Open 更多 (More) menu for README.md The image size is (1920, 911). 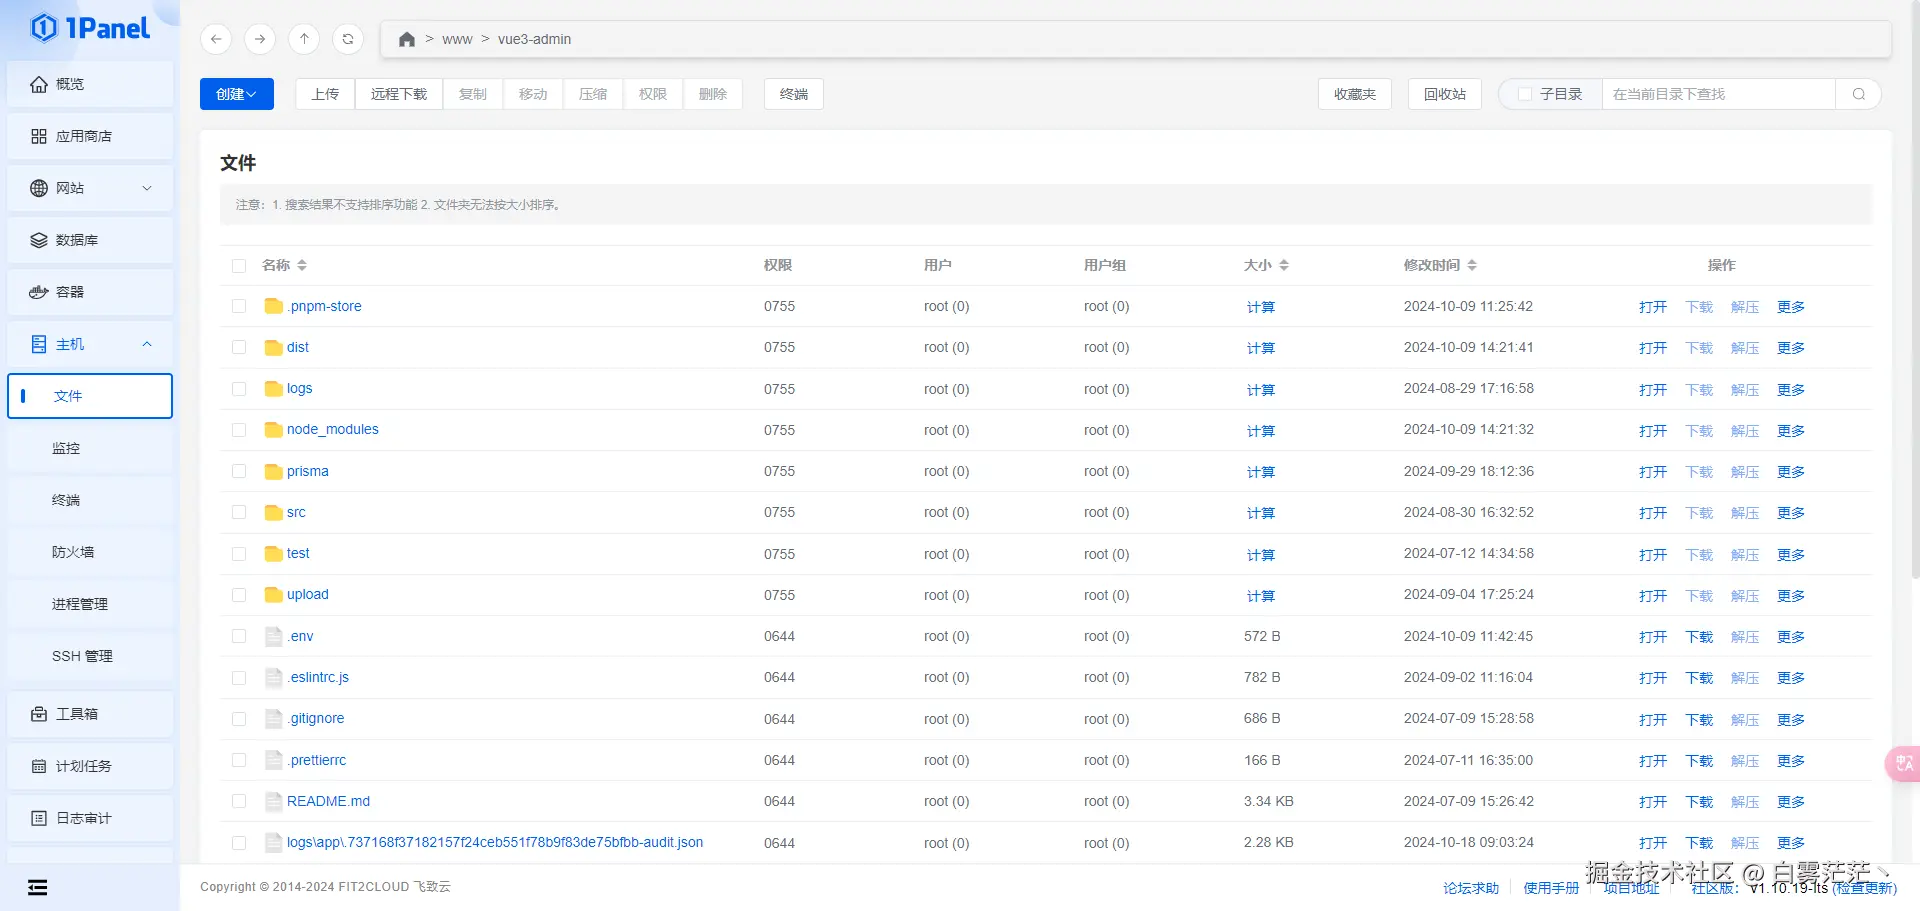click(x=1791, y=802)
